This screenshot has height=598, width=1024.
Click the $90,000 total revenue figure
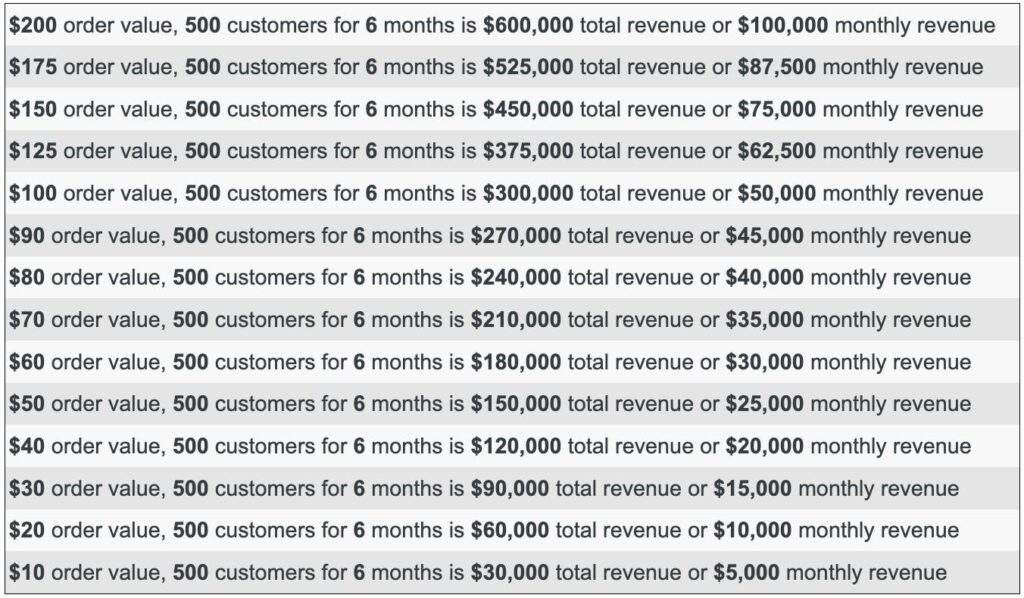510,489
